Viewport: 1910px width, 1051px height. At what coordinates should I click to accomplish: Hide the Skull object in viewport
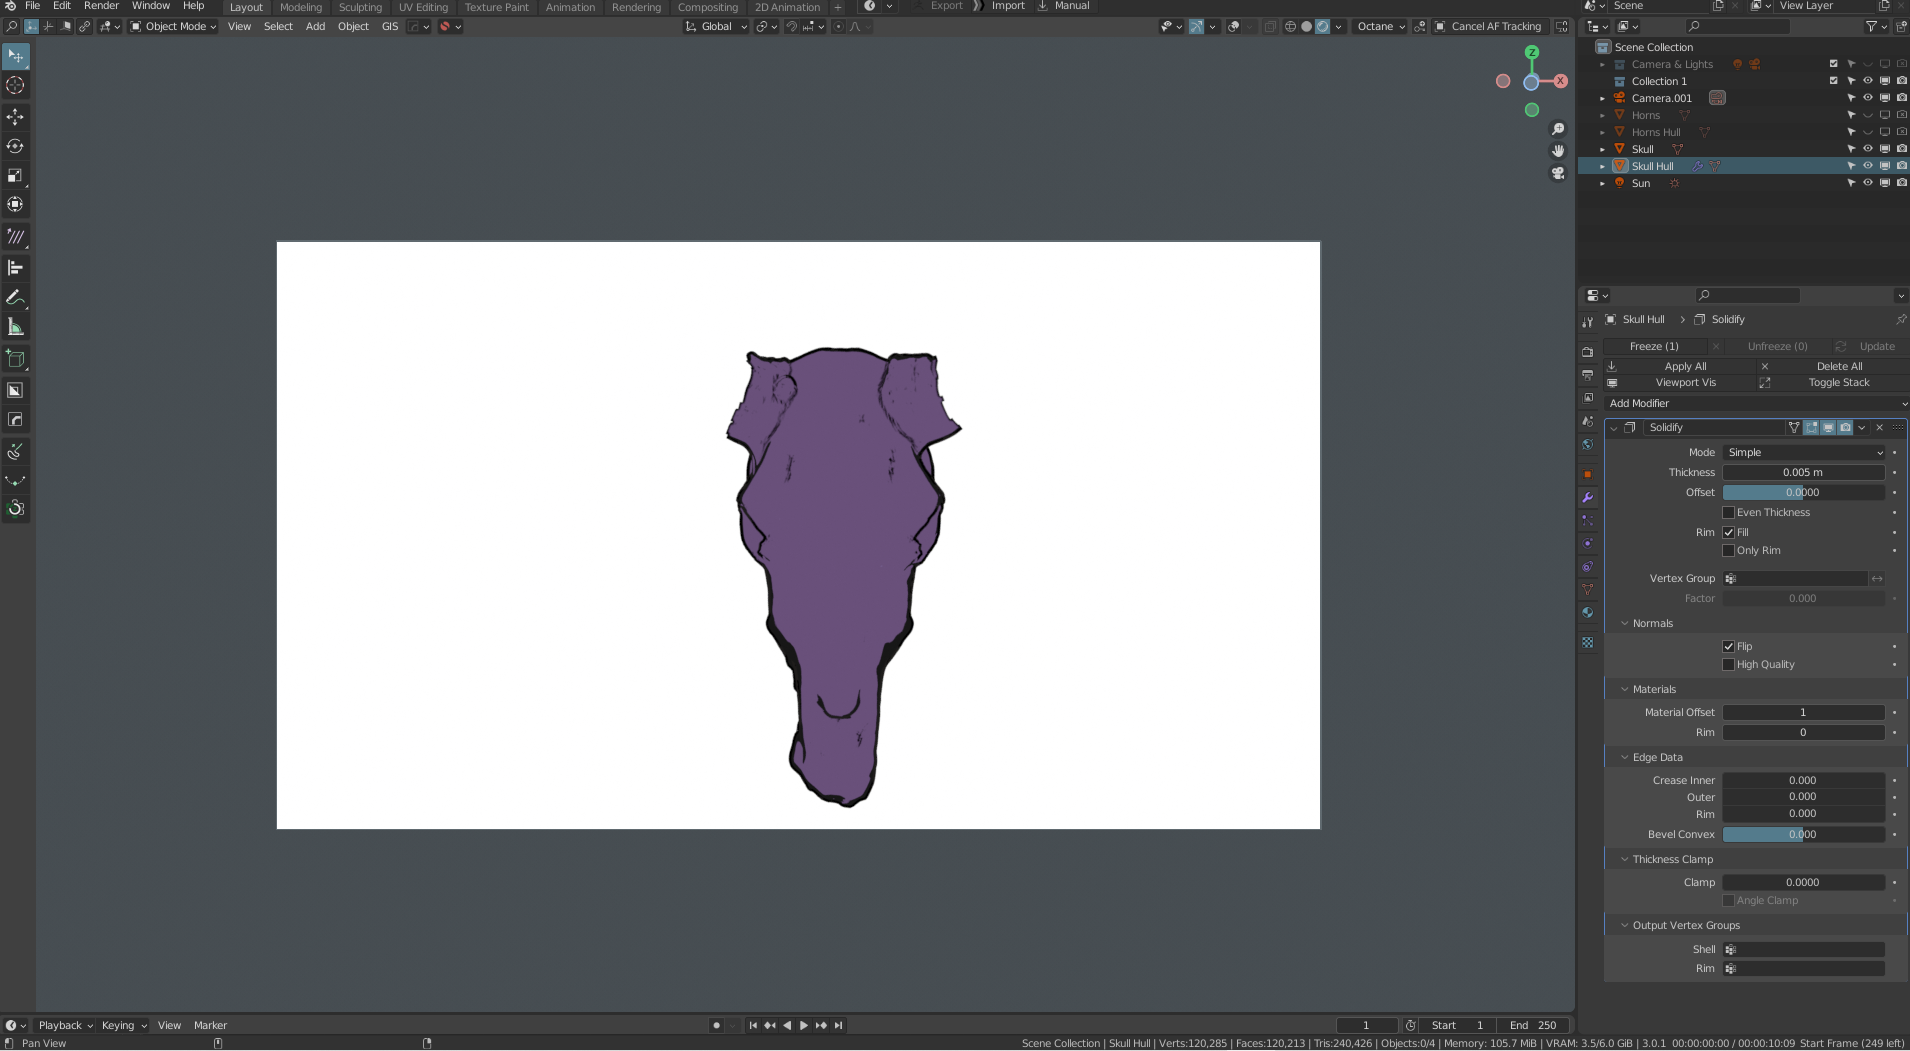pos(1867,149)
